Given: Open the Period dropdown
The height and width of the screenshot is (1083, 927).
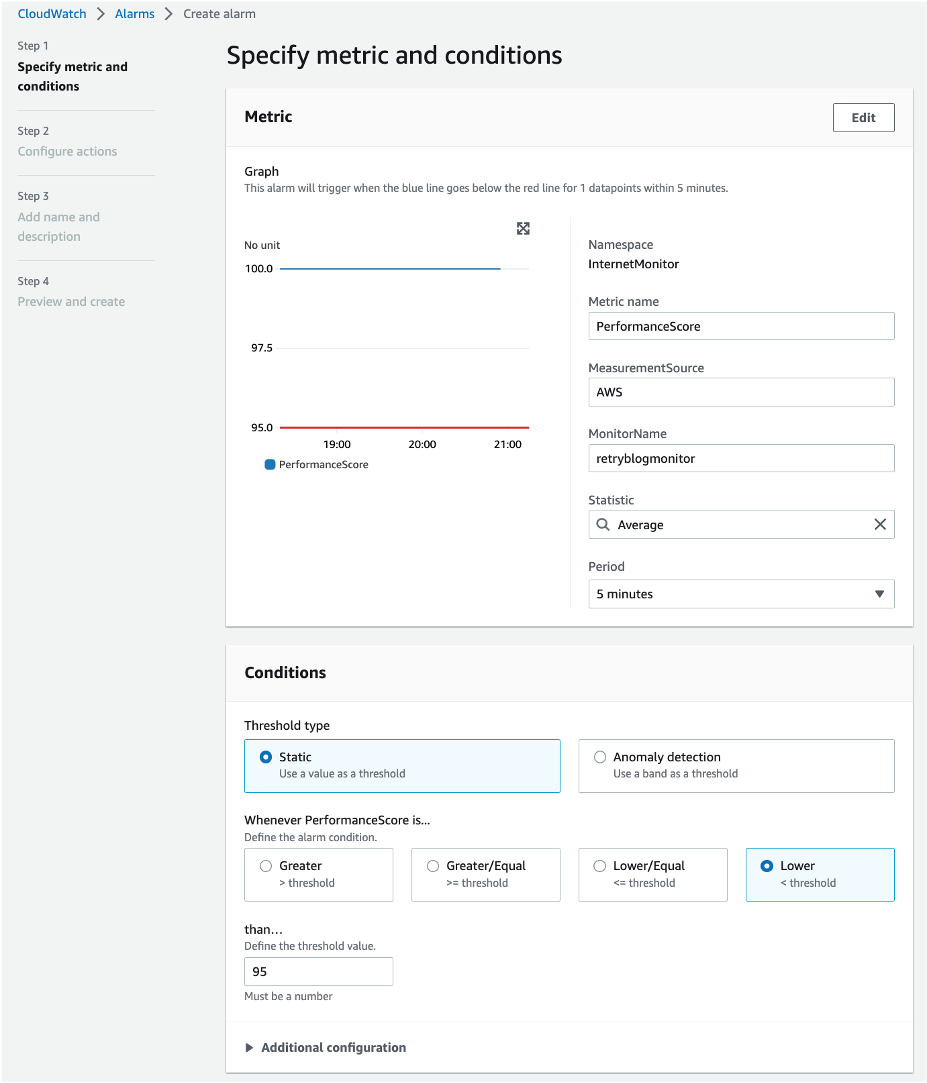Looking at the screenshot, I should 741,594.
